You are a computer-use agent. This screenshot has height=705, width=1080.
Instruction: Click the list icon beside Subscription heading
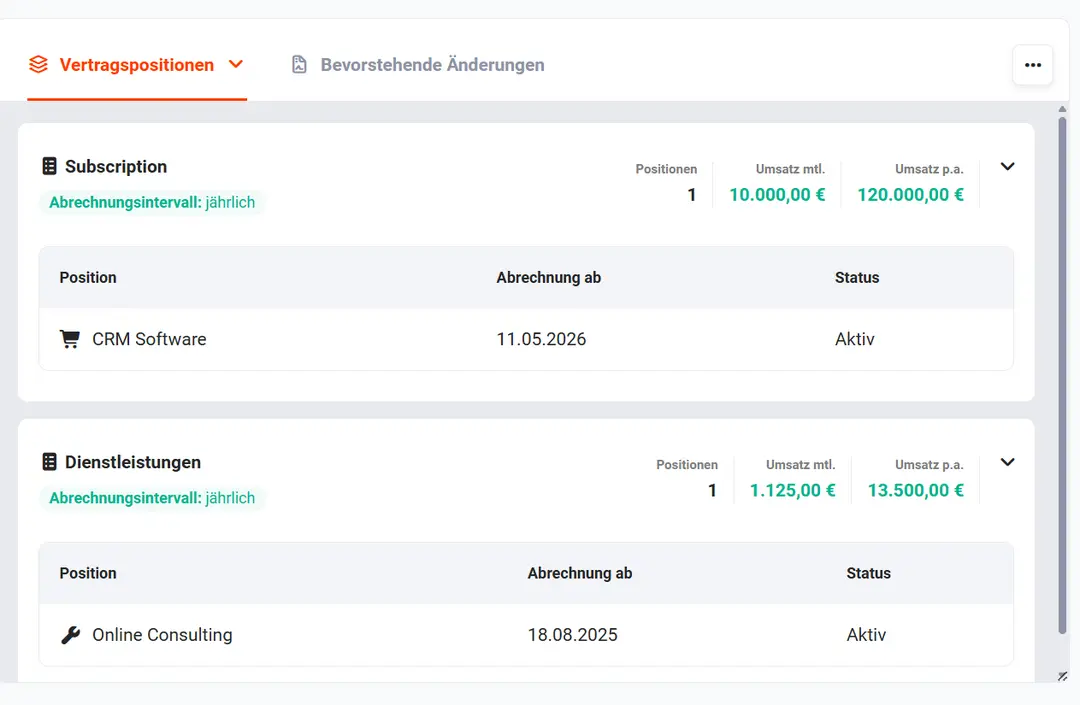coord(50,166)
